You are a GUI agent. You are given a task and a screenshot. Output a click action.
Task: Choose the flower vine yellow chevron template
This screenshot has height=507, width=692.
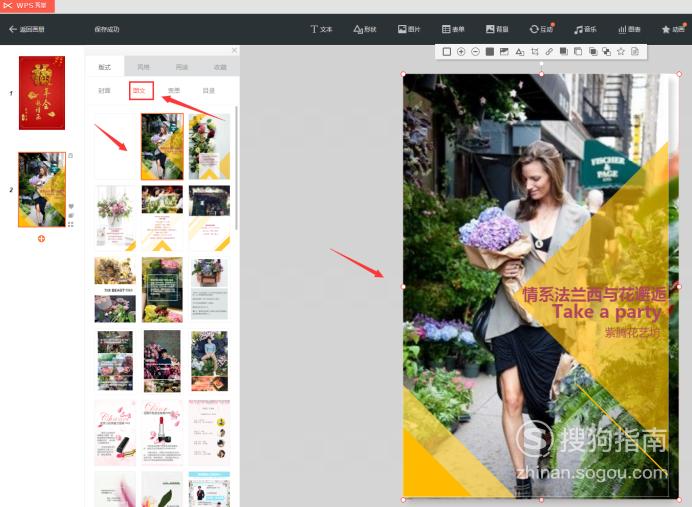coord(209,146)
